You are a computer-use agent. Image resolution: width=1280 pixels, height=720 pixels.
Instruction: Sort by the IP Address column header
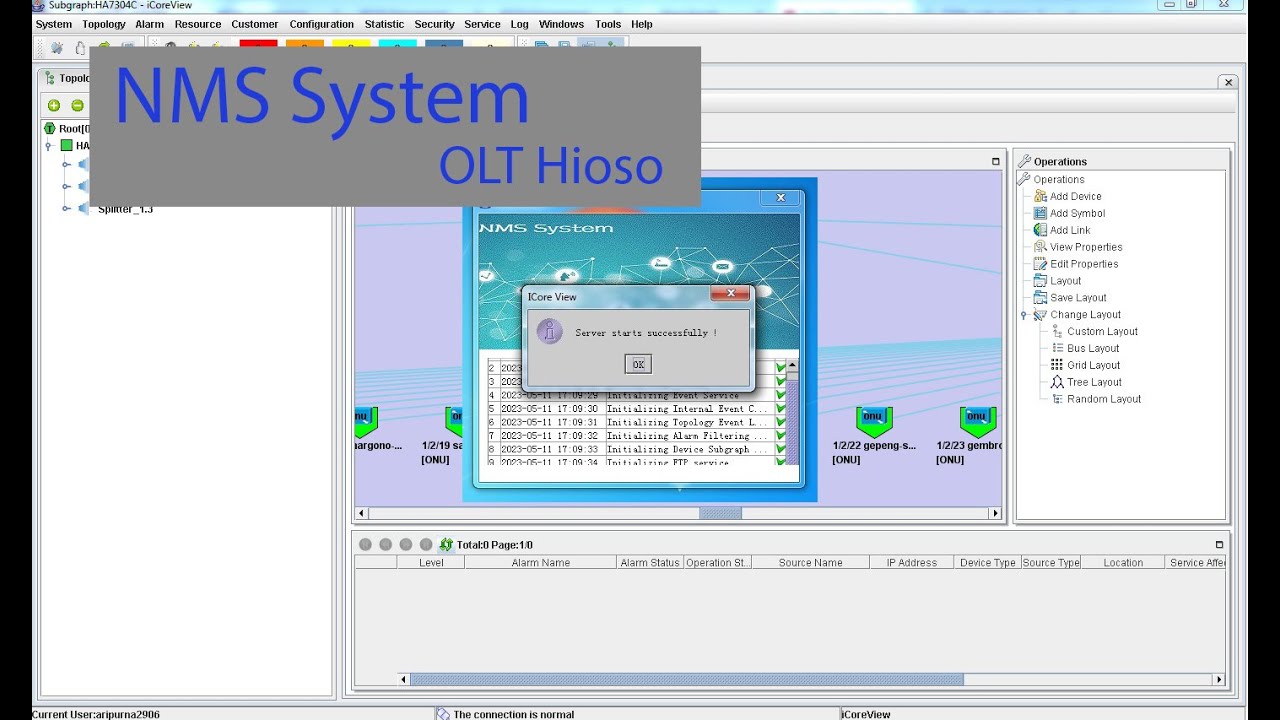[912, 563]
